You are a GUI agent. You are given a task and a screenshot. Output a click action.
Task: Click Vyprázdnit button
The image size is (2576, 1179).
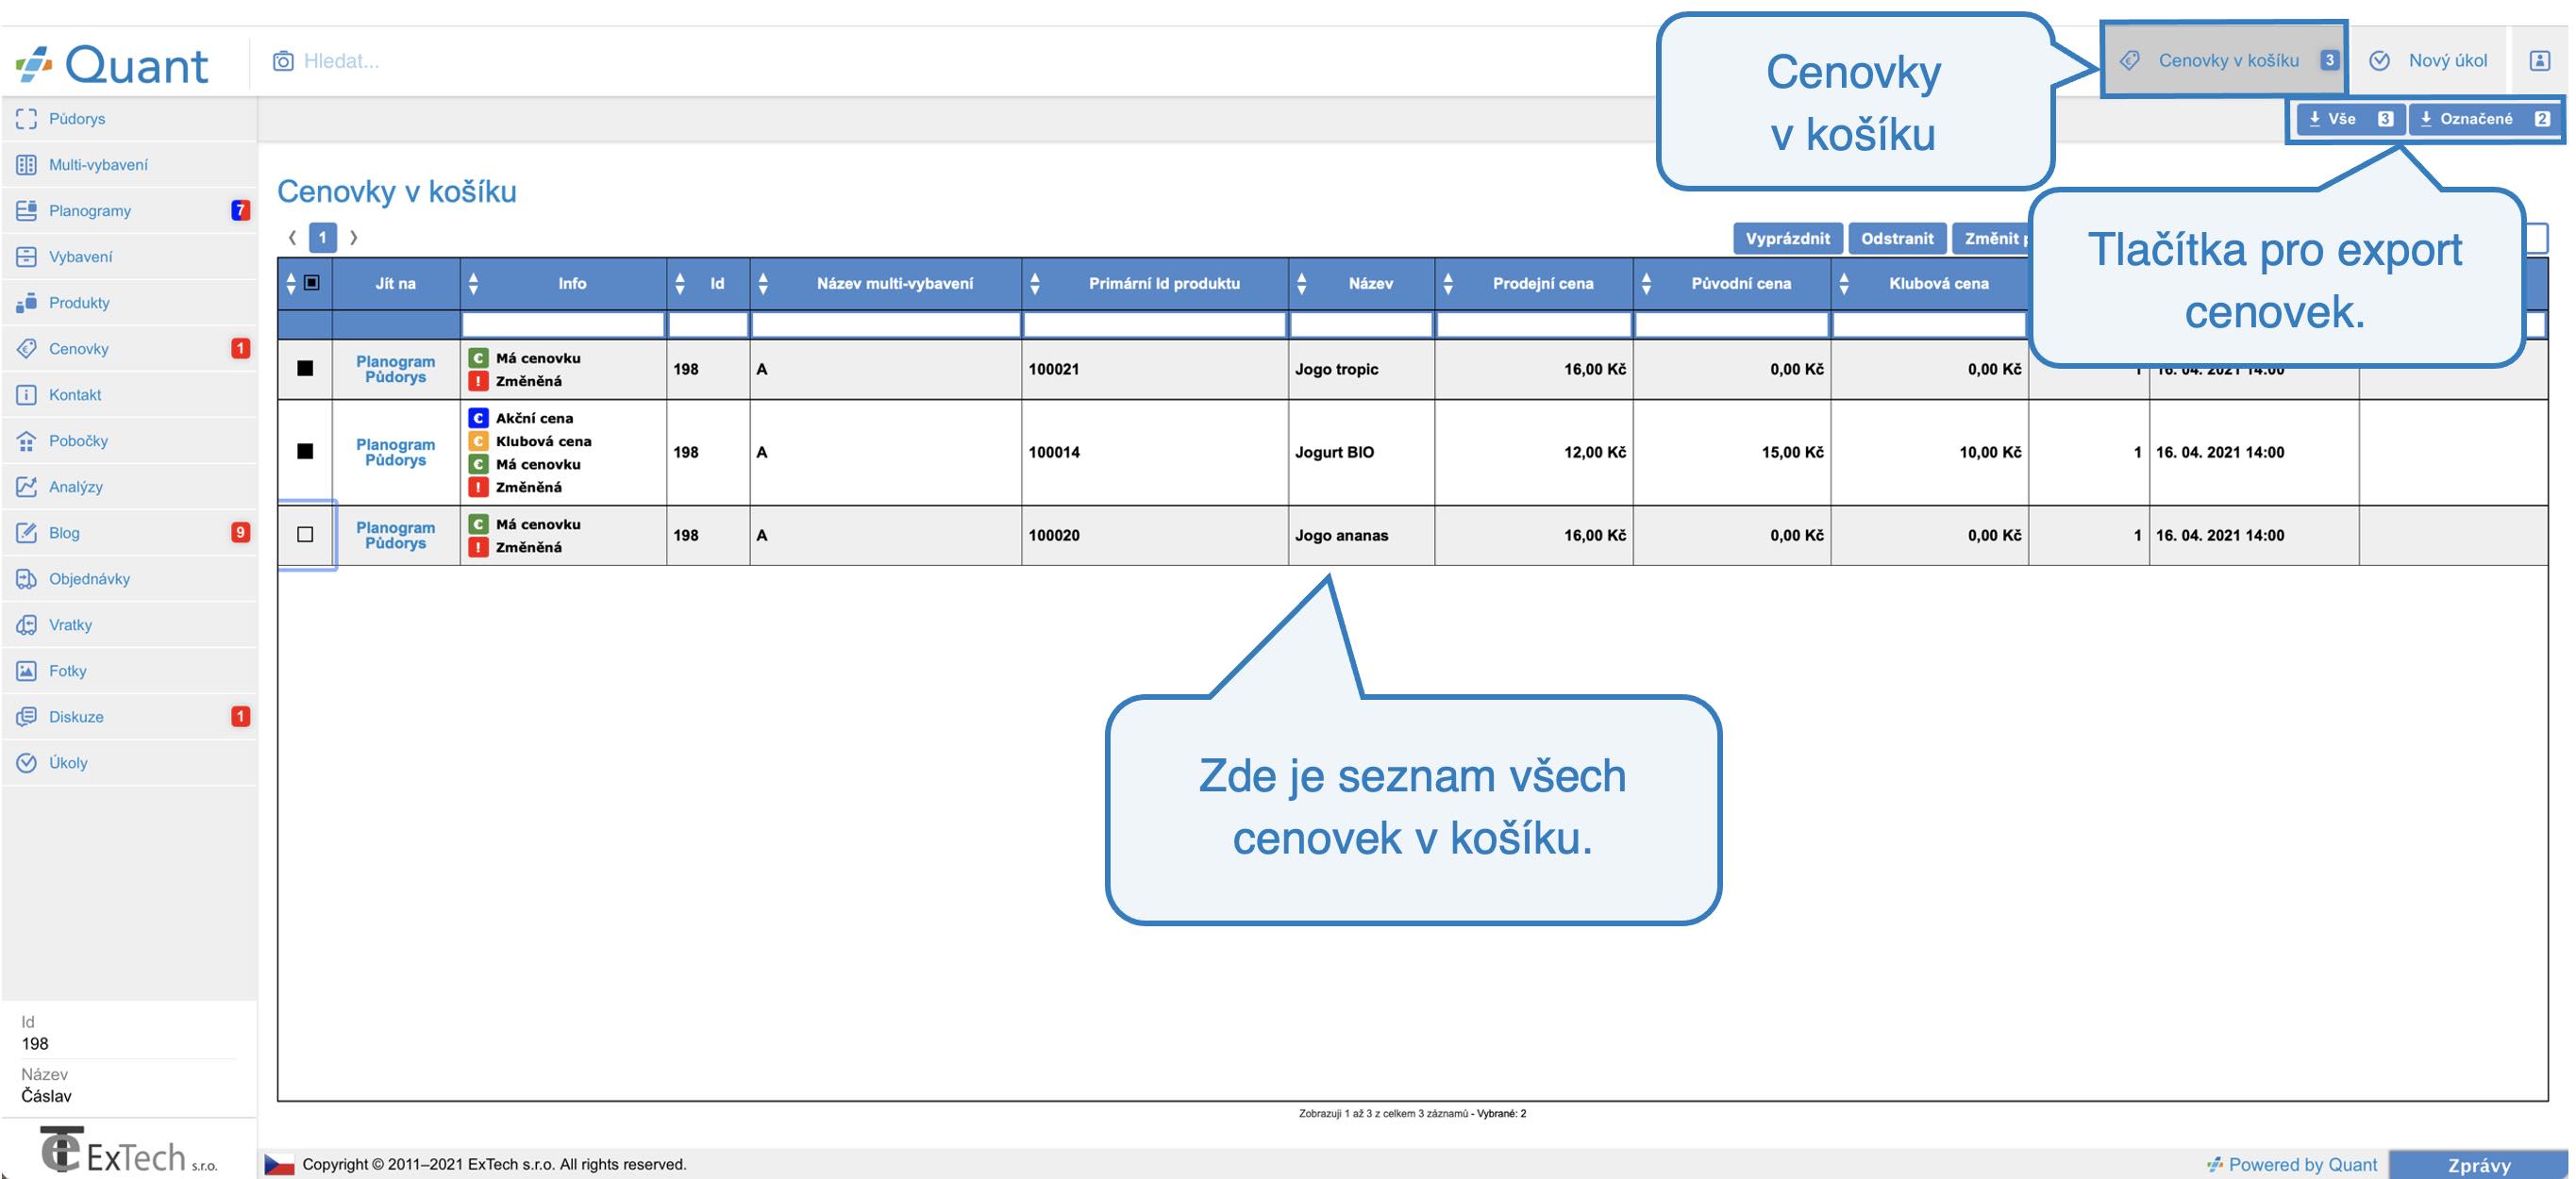(x=1787, y=238)
